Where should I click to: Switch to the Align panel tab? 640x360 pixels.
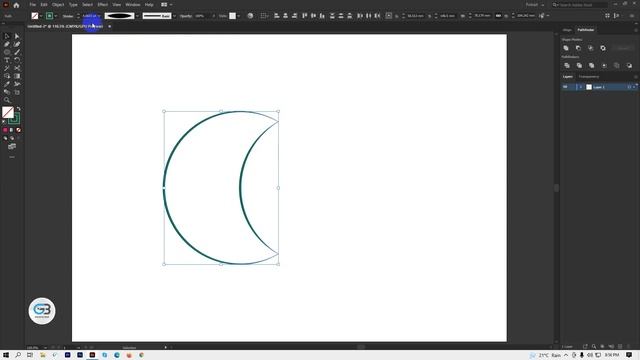567,30
